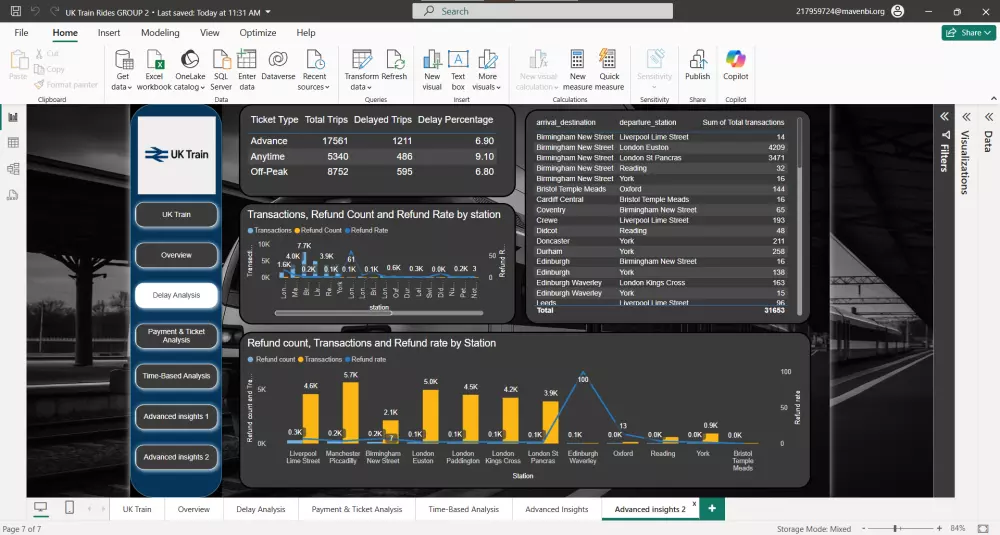This screenshot has height=535, width=1000.
Task: Switch to Model view in left sidebar
Action: click(x=13, y=169)
